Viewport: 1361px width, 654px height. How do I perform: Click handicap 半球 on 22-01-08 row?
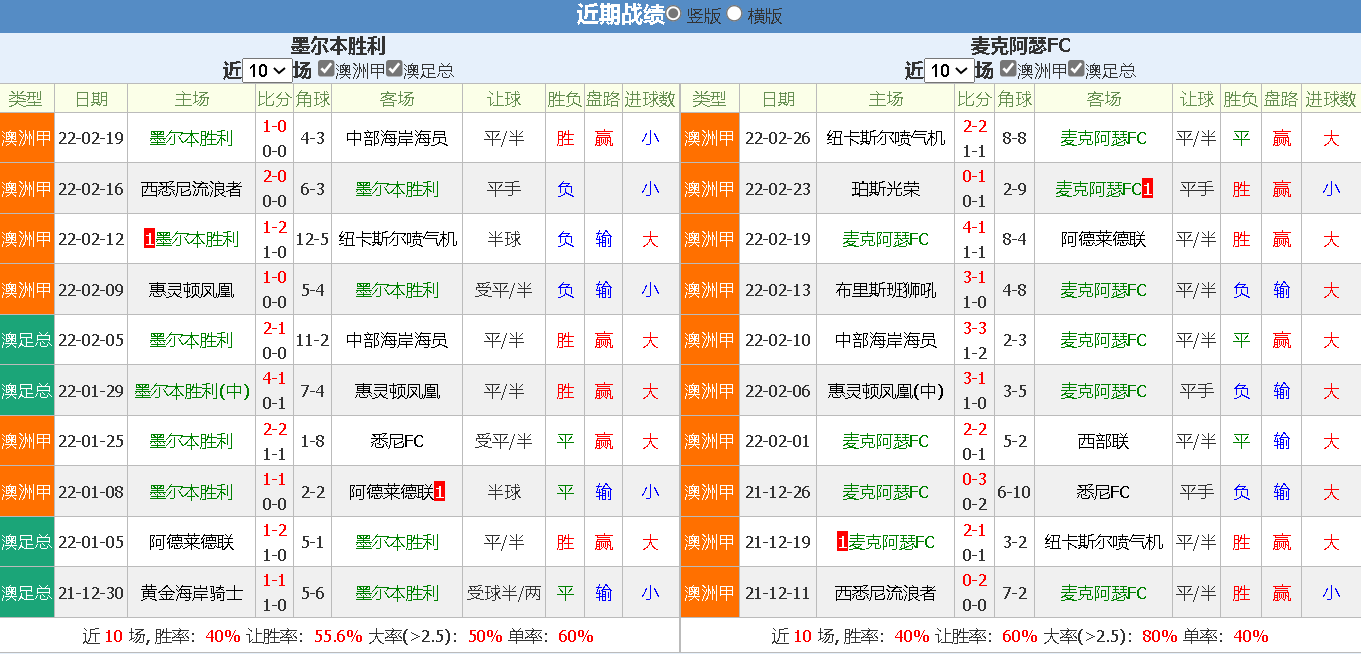click(504, 492)
